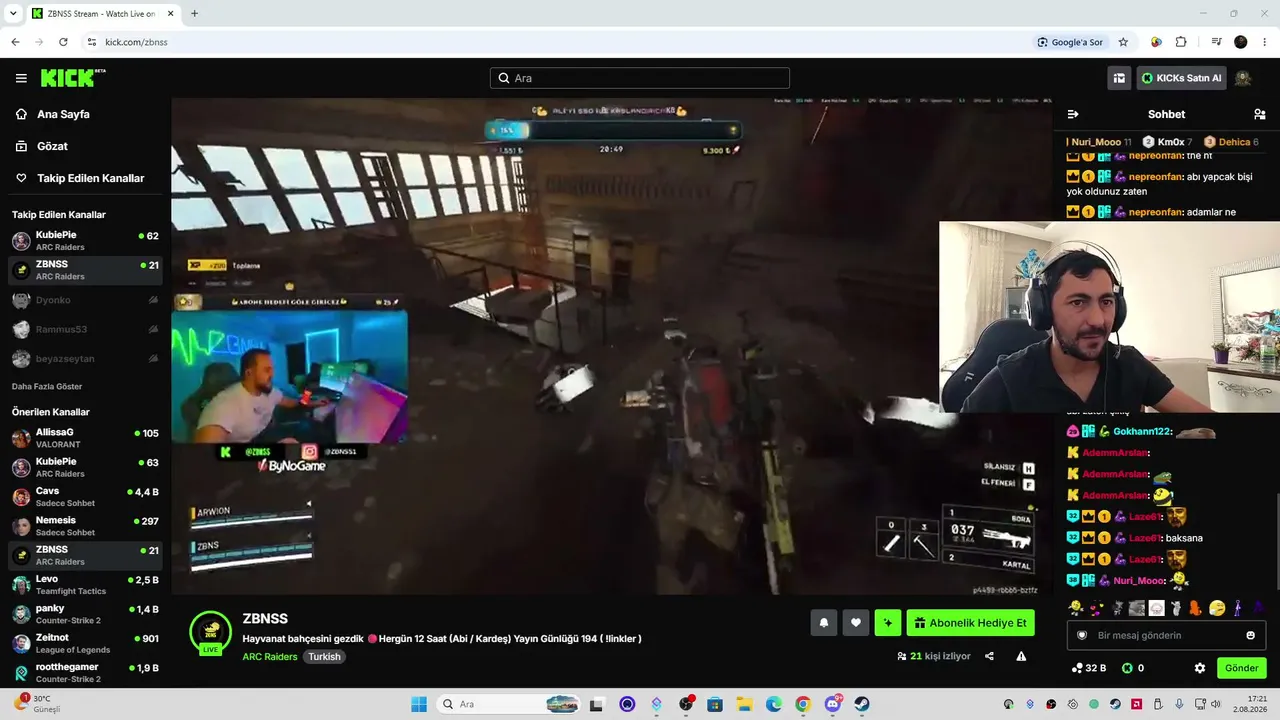Click browser back arrow
The image size is (1280, 720).
coord(15,42)
